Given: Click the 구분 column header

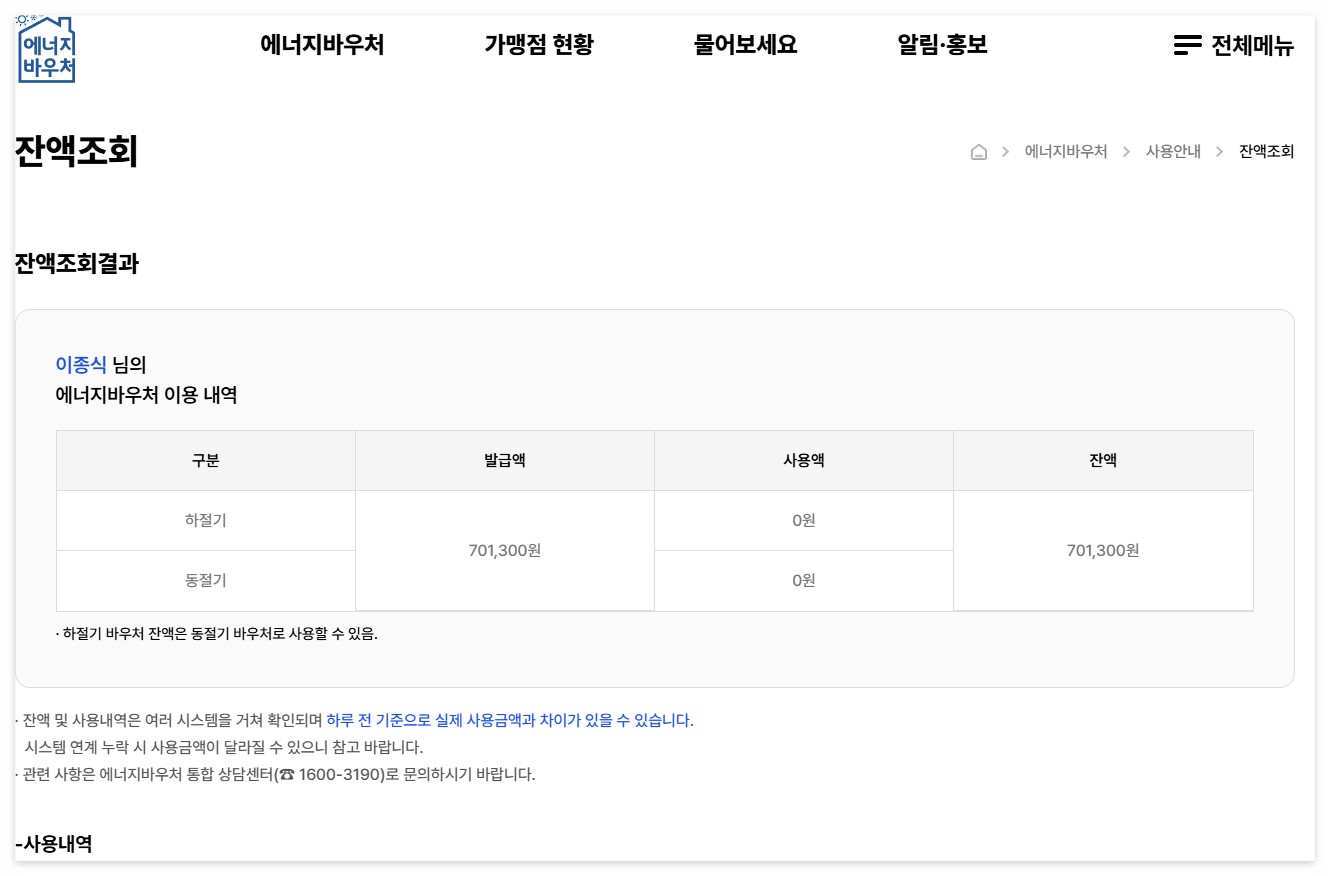Looking at the screenshot, I should pos(206,461).
